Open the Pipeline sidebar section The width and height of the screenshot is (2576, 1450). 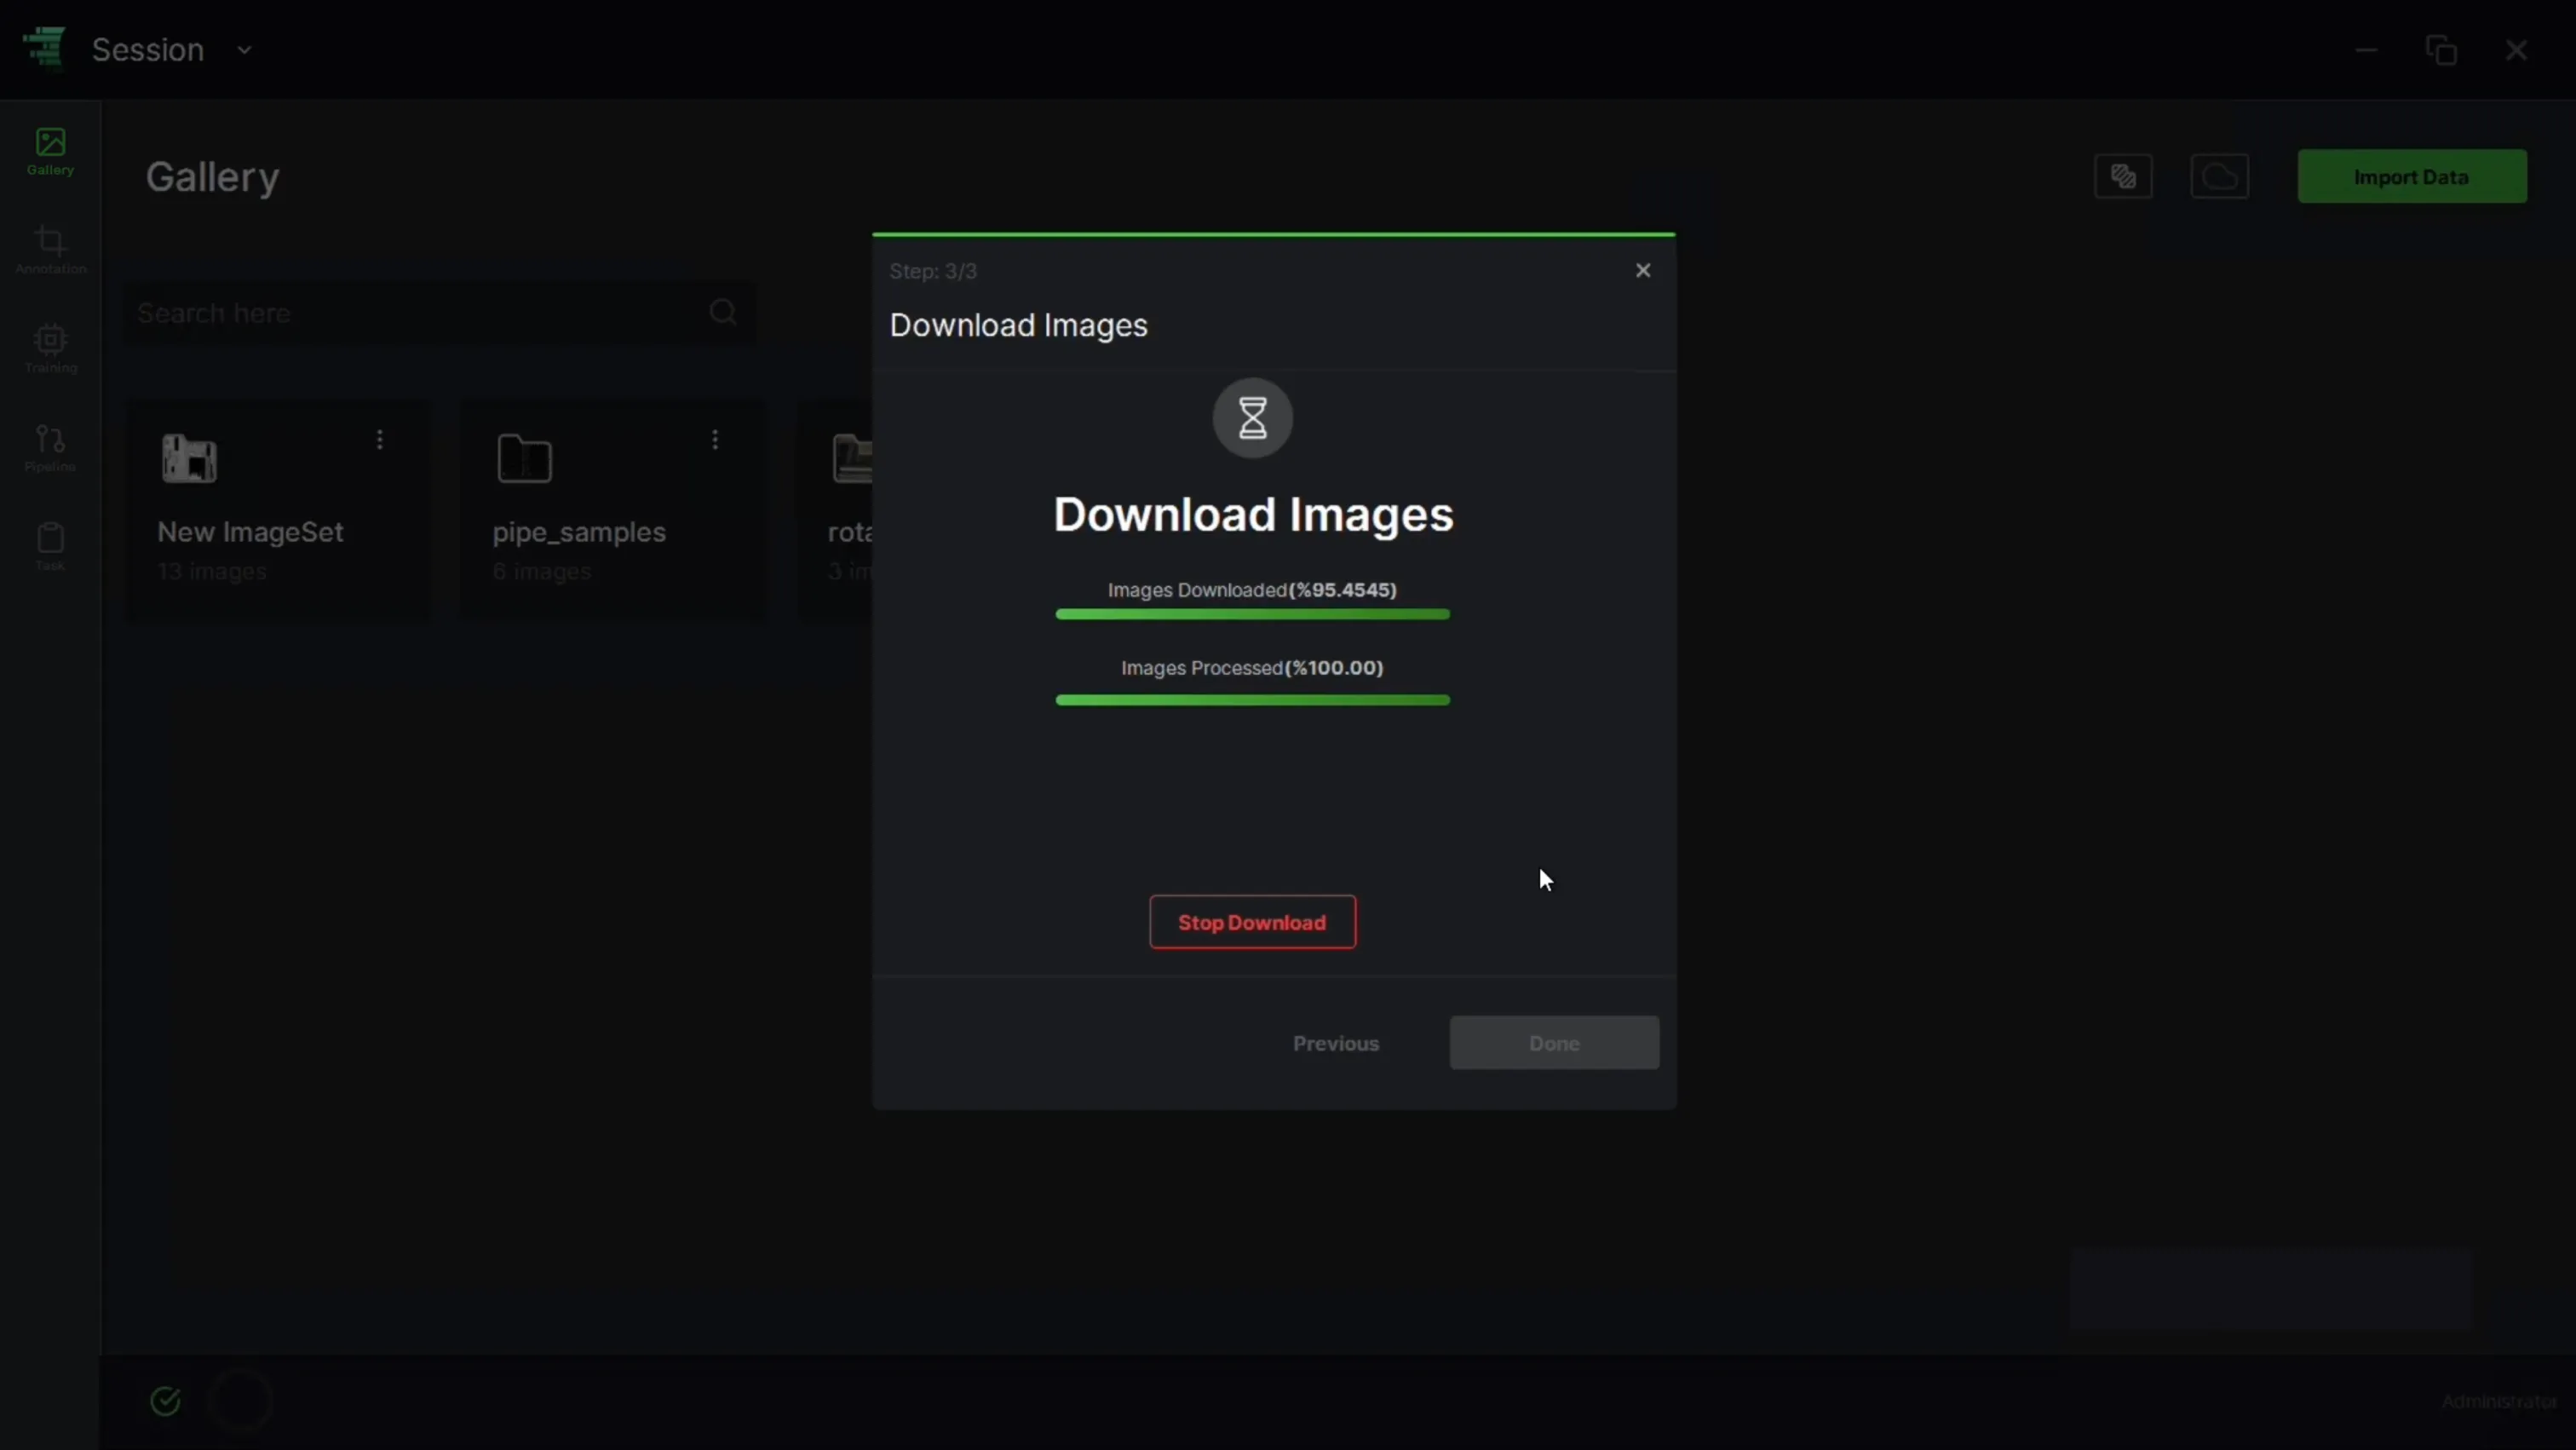[x=50, y=448]
